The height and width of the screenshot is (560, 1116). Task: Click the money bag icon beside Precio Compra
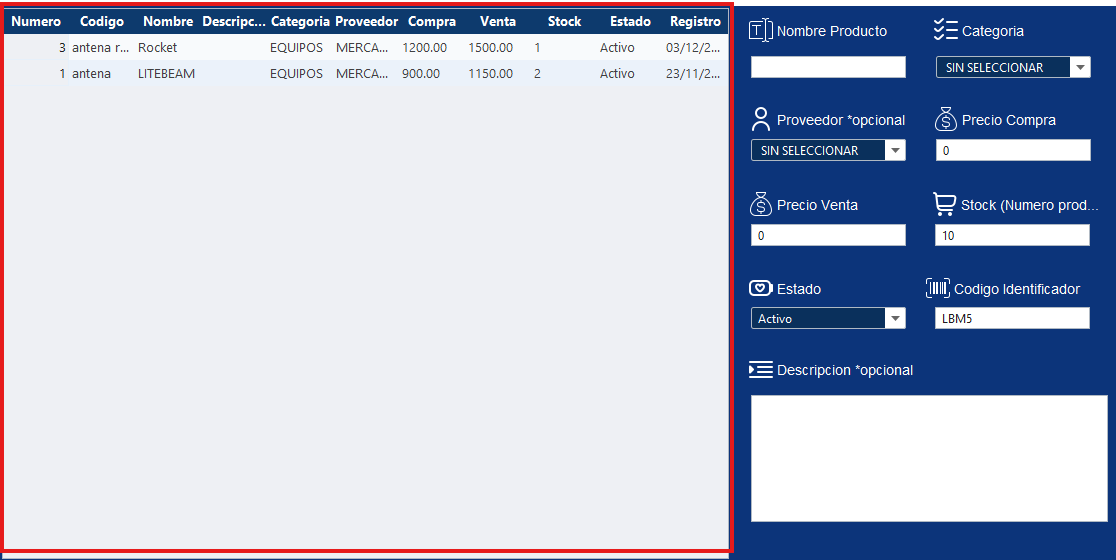tap(946, 120)
